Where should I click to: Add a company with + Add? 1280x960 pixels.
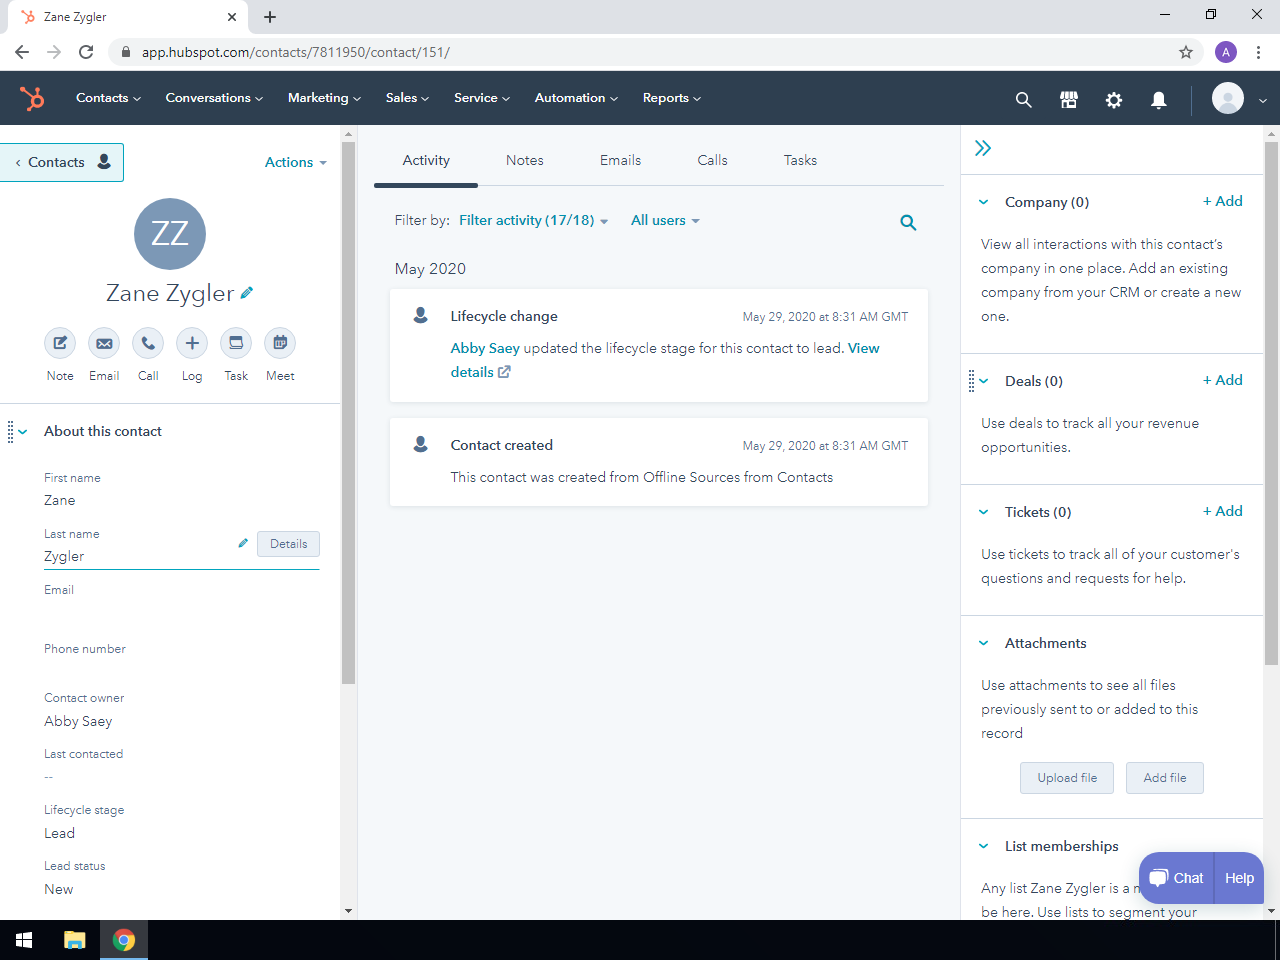tap(1223, 201)
